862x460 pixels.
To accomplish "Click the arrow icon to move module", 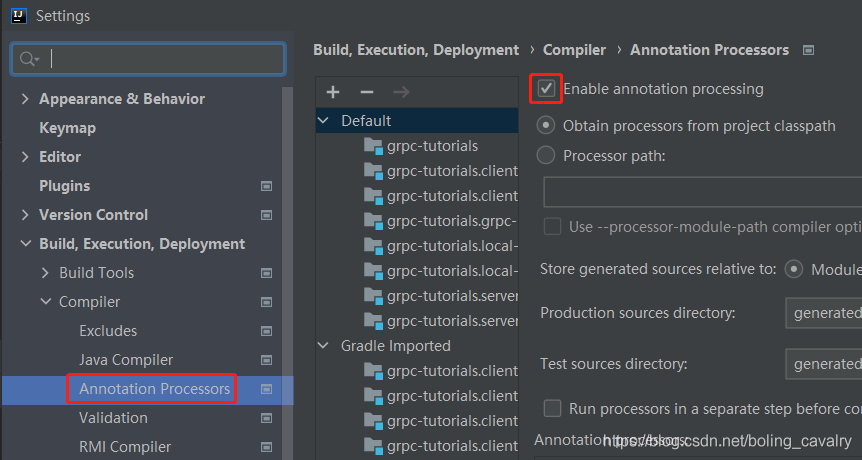I will pos(401,92).
